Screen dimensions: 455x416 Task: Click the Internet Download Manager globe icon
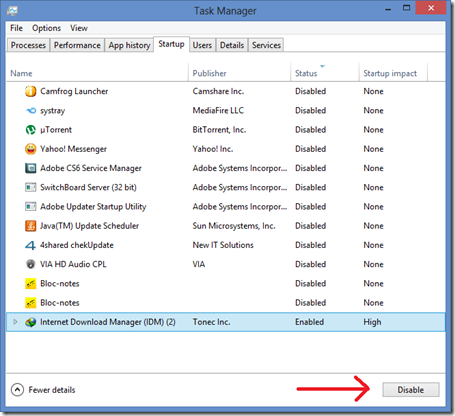point(31,322)
